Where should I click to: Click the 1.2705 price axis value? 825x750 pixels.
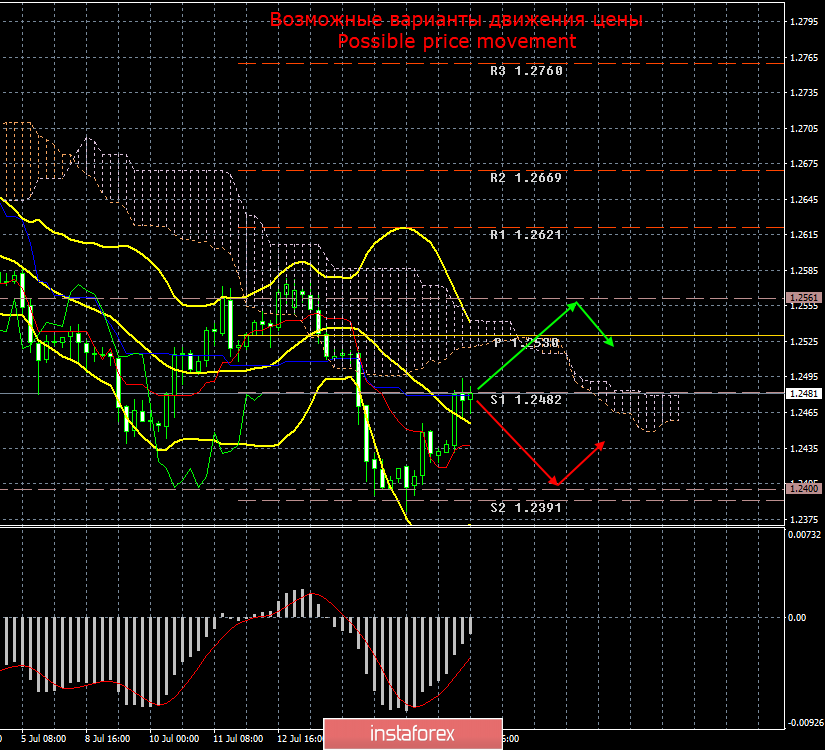804,128
